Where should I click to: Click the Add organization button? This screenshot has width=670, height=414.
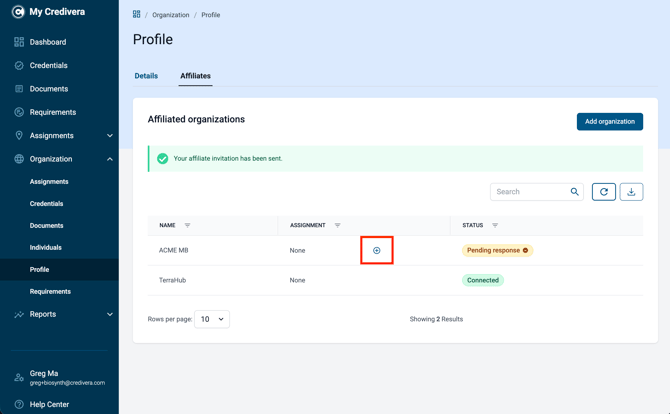[x=610, y=122]
